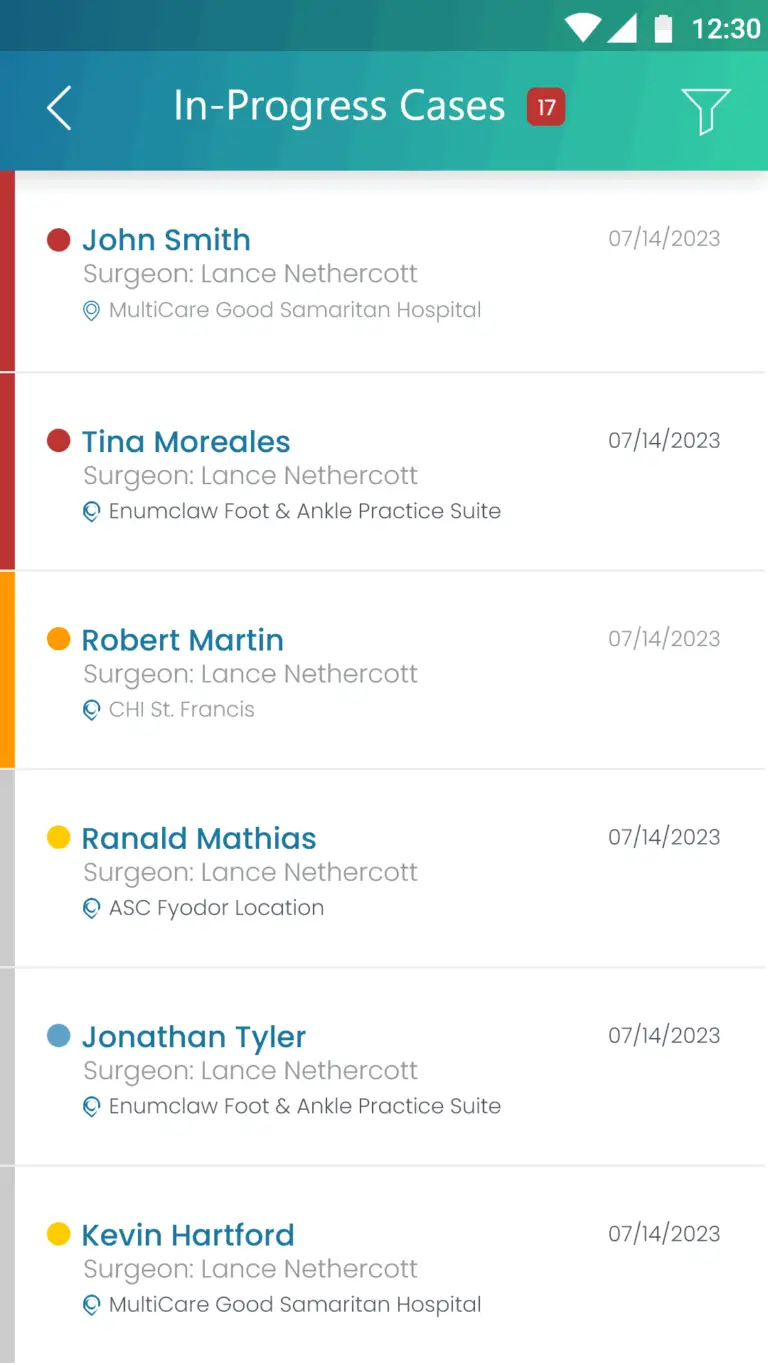The width and height of the screenshot is (768, 1365).
Task: Tap the red 17 cases badge
Action: (x=546, y=107)
